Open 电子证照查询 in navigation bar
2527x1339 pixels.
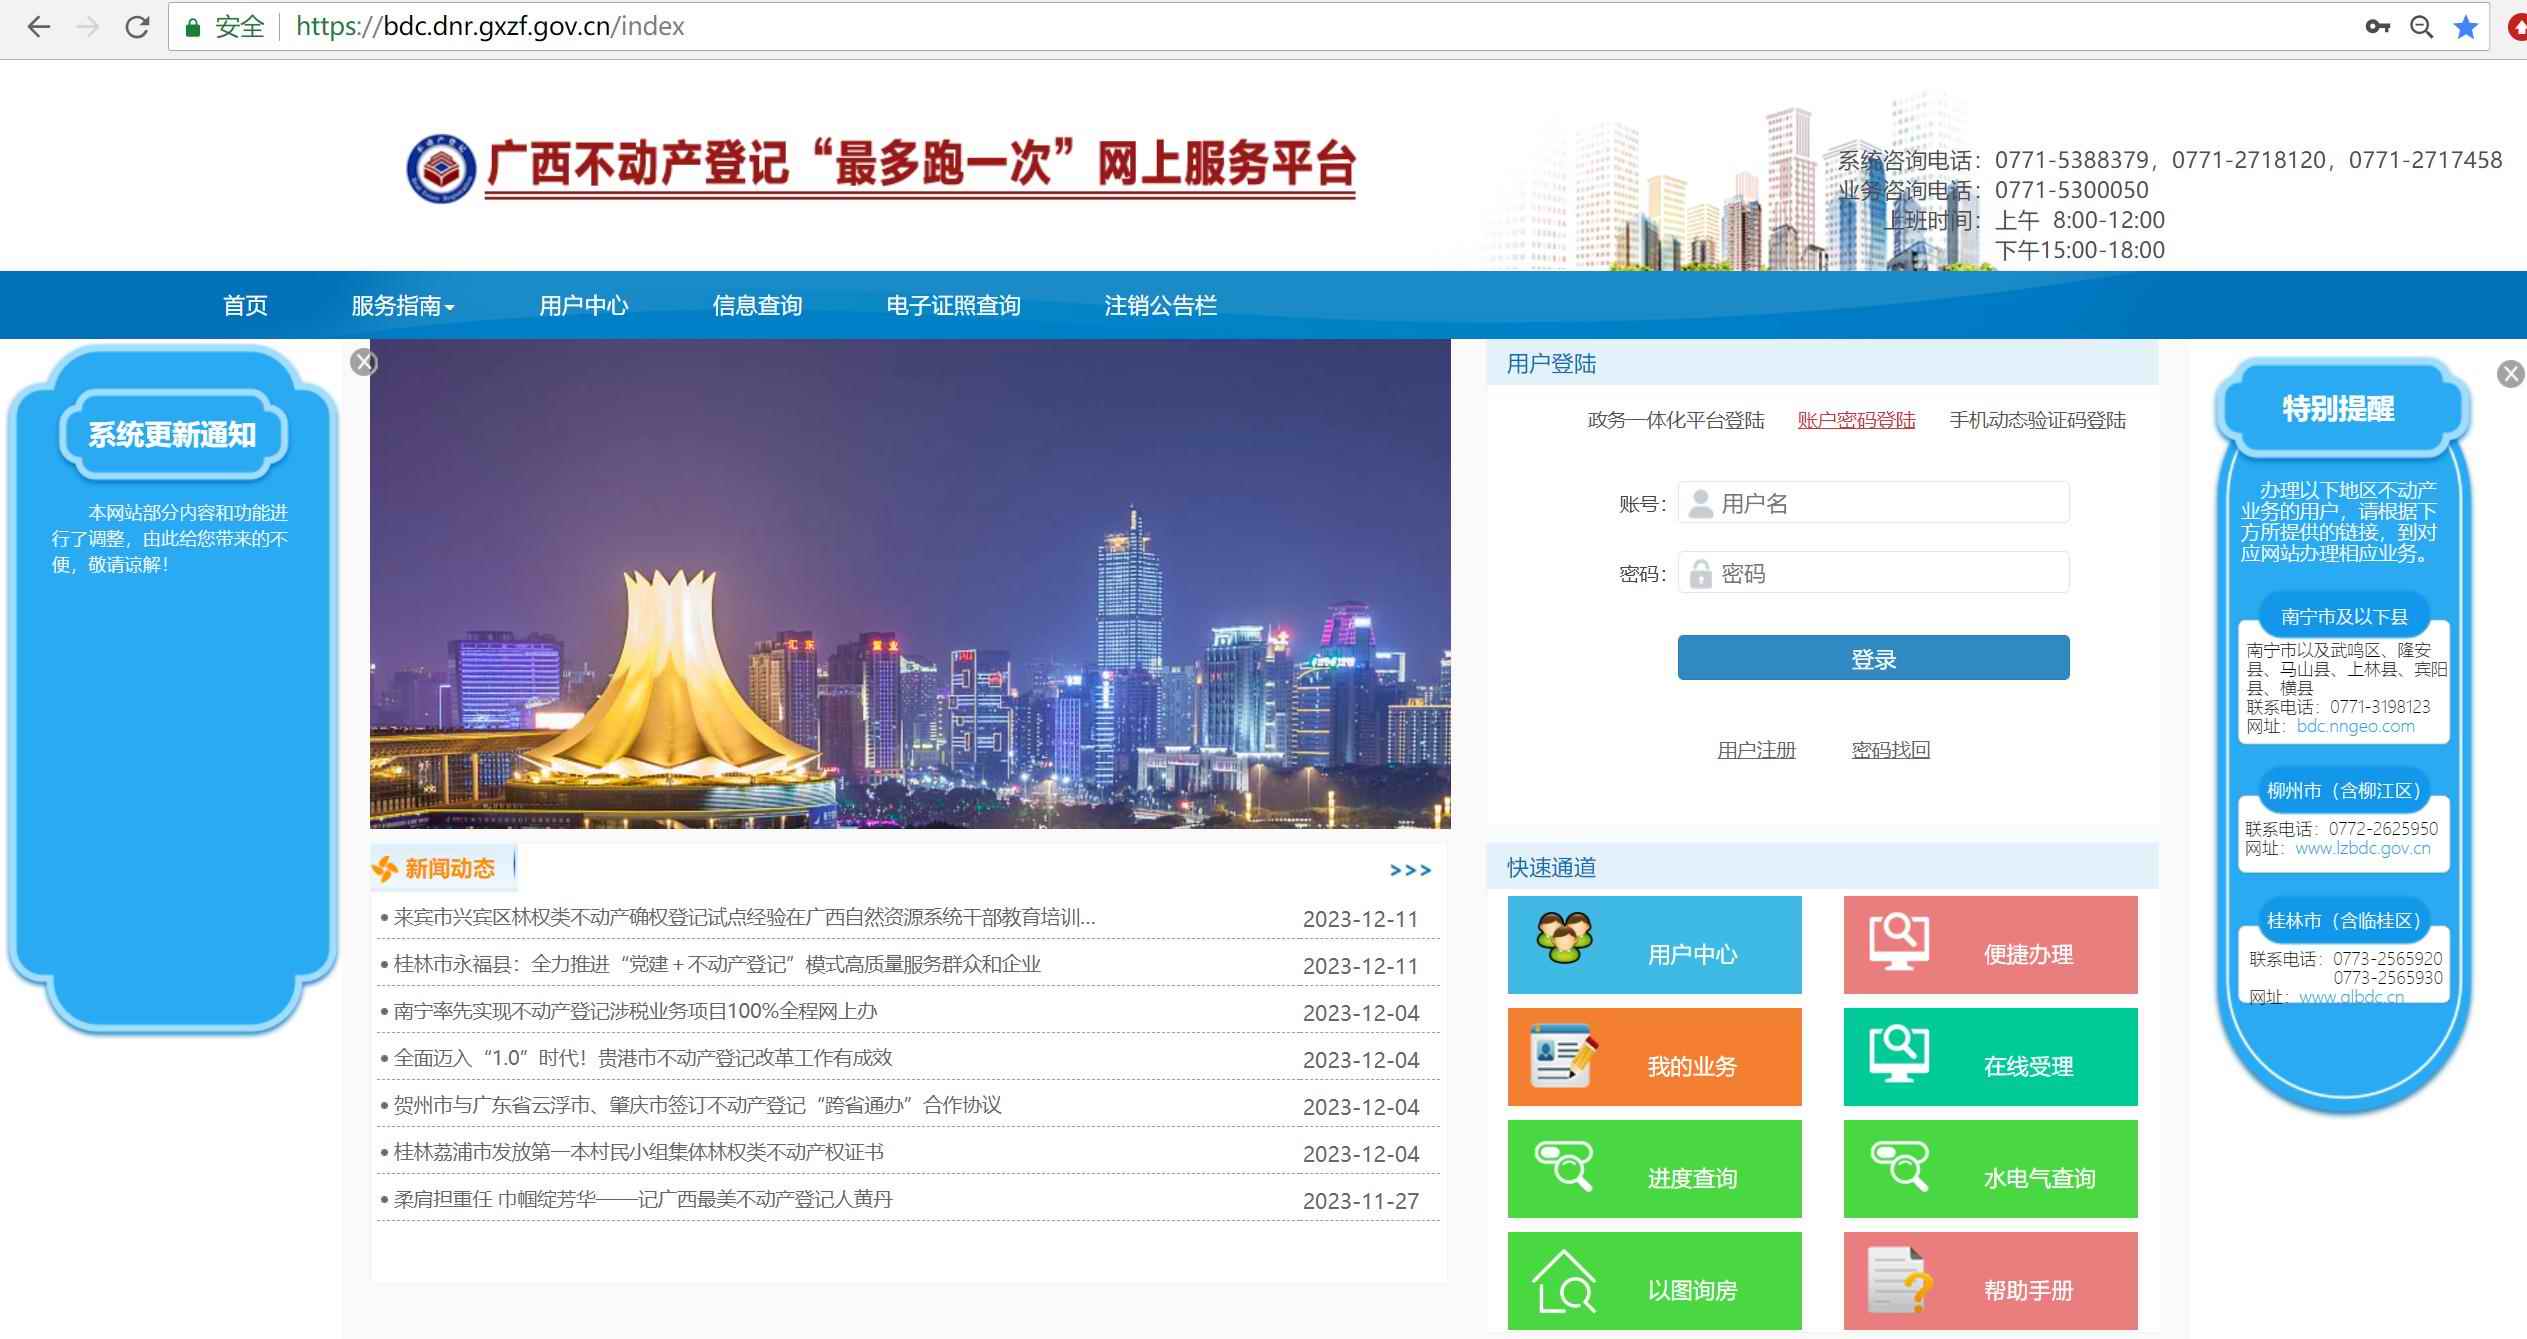[952, 306]
